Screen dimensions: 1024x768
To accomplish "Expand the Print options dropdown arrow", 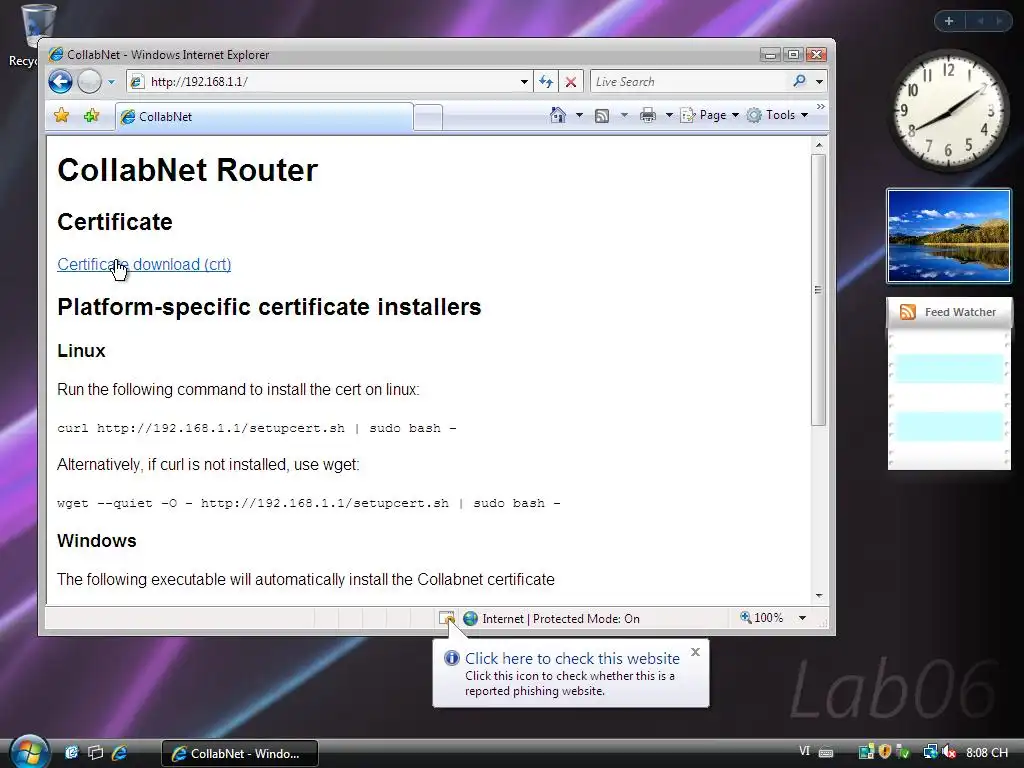I will coord(669,115).
